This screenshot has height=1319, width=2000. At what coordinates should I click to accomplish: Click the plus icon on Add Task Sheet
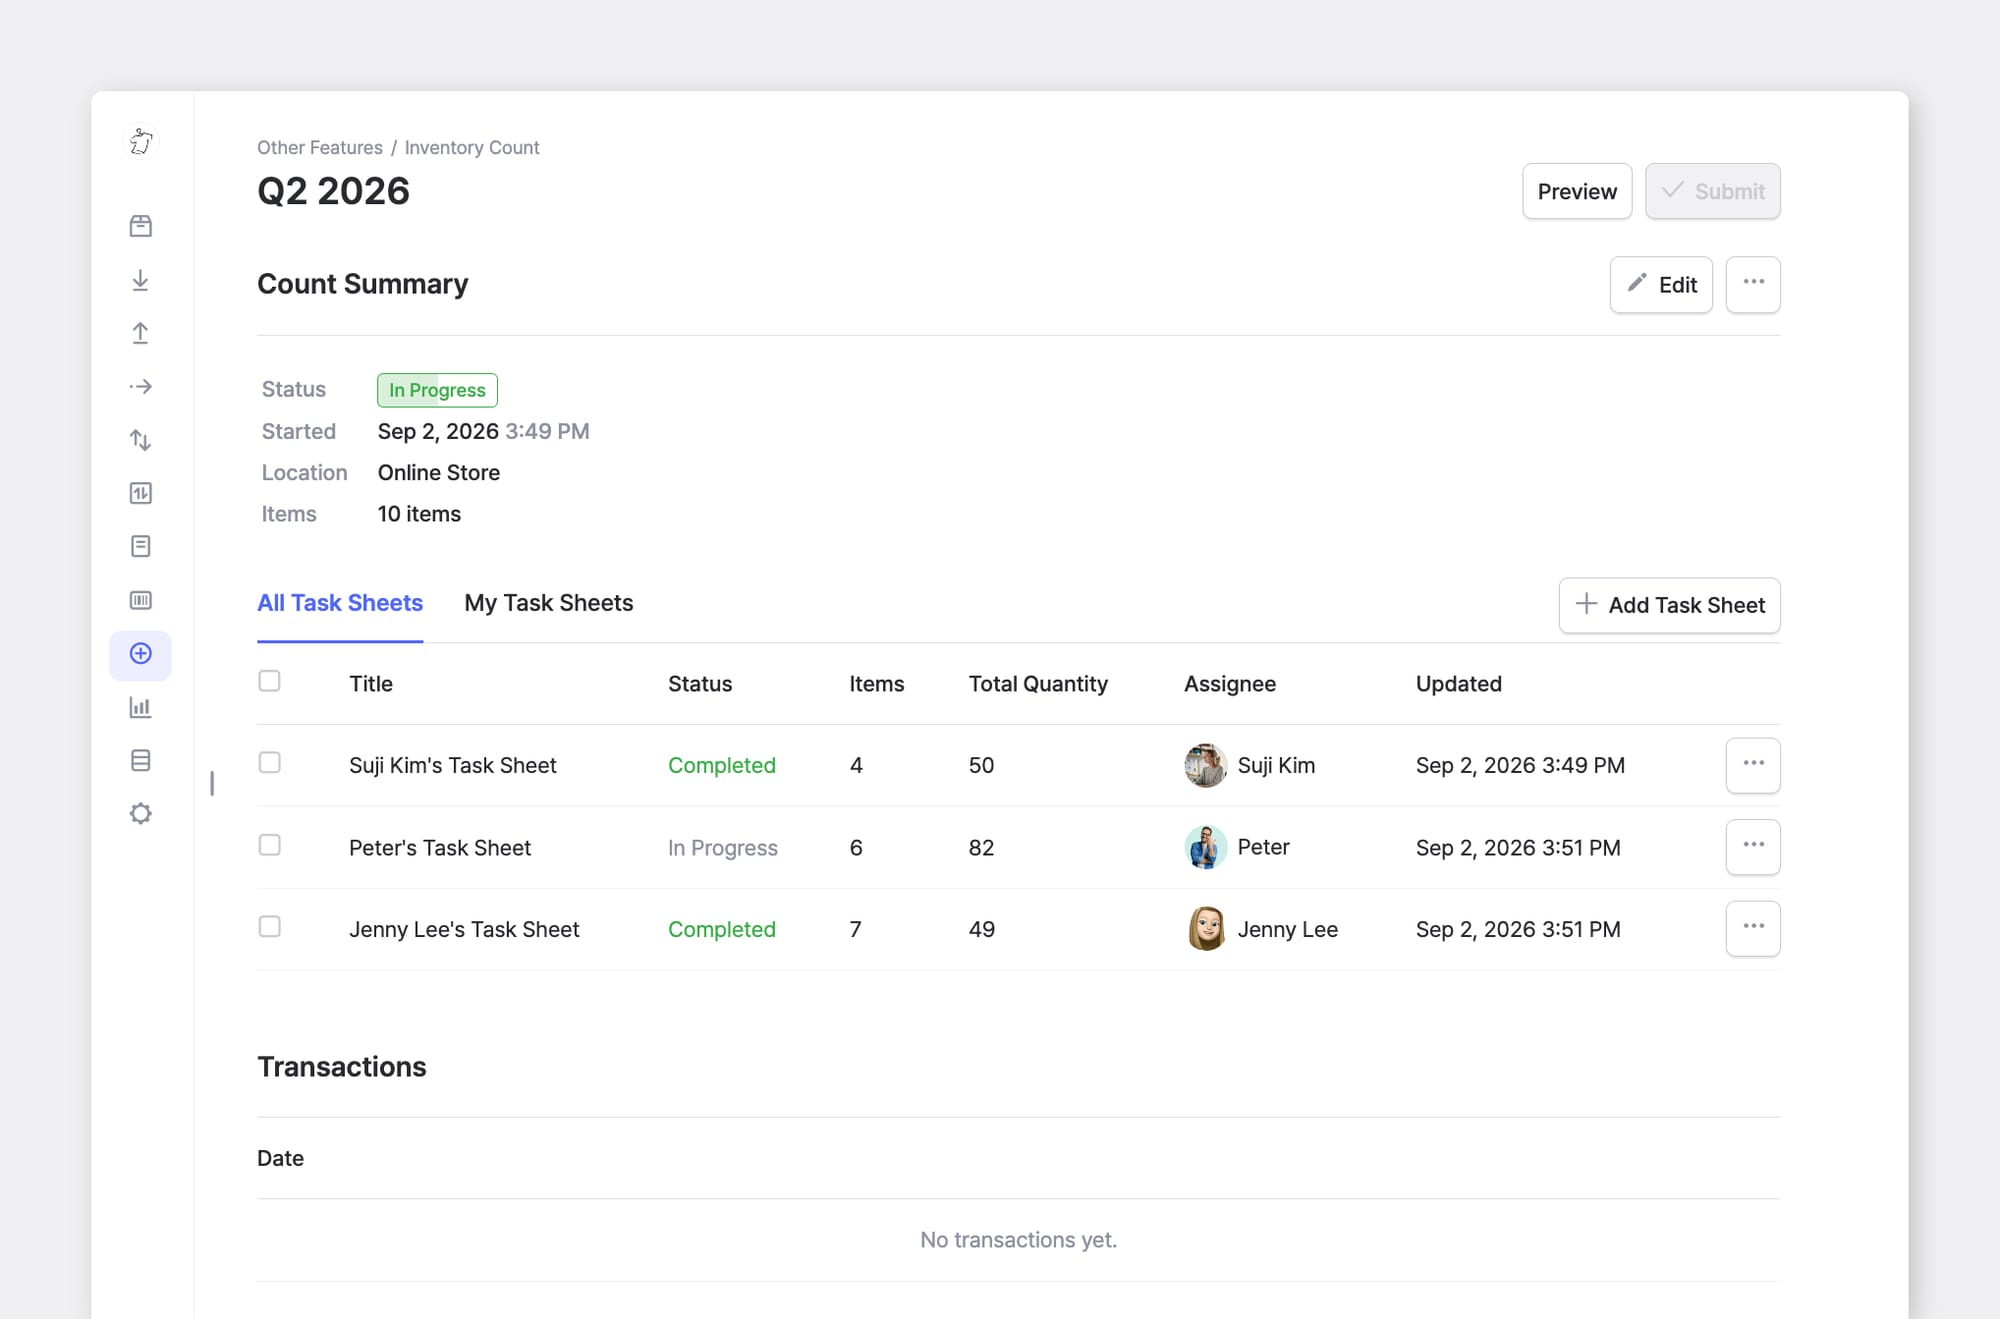pos(1586,604)
